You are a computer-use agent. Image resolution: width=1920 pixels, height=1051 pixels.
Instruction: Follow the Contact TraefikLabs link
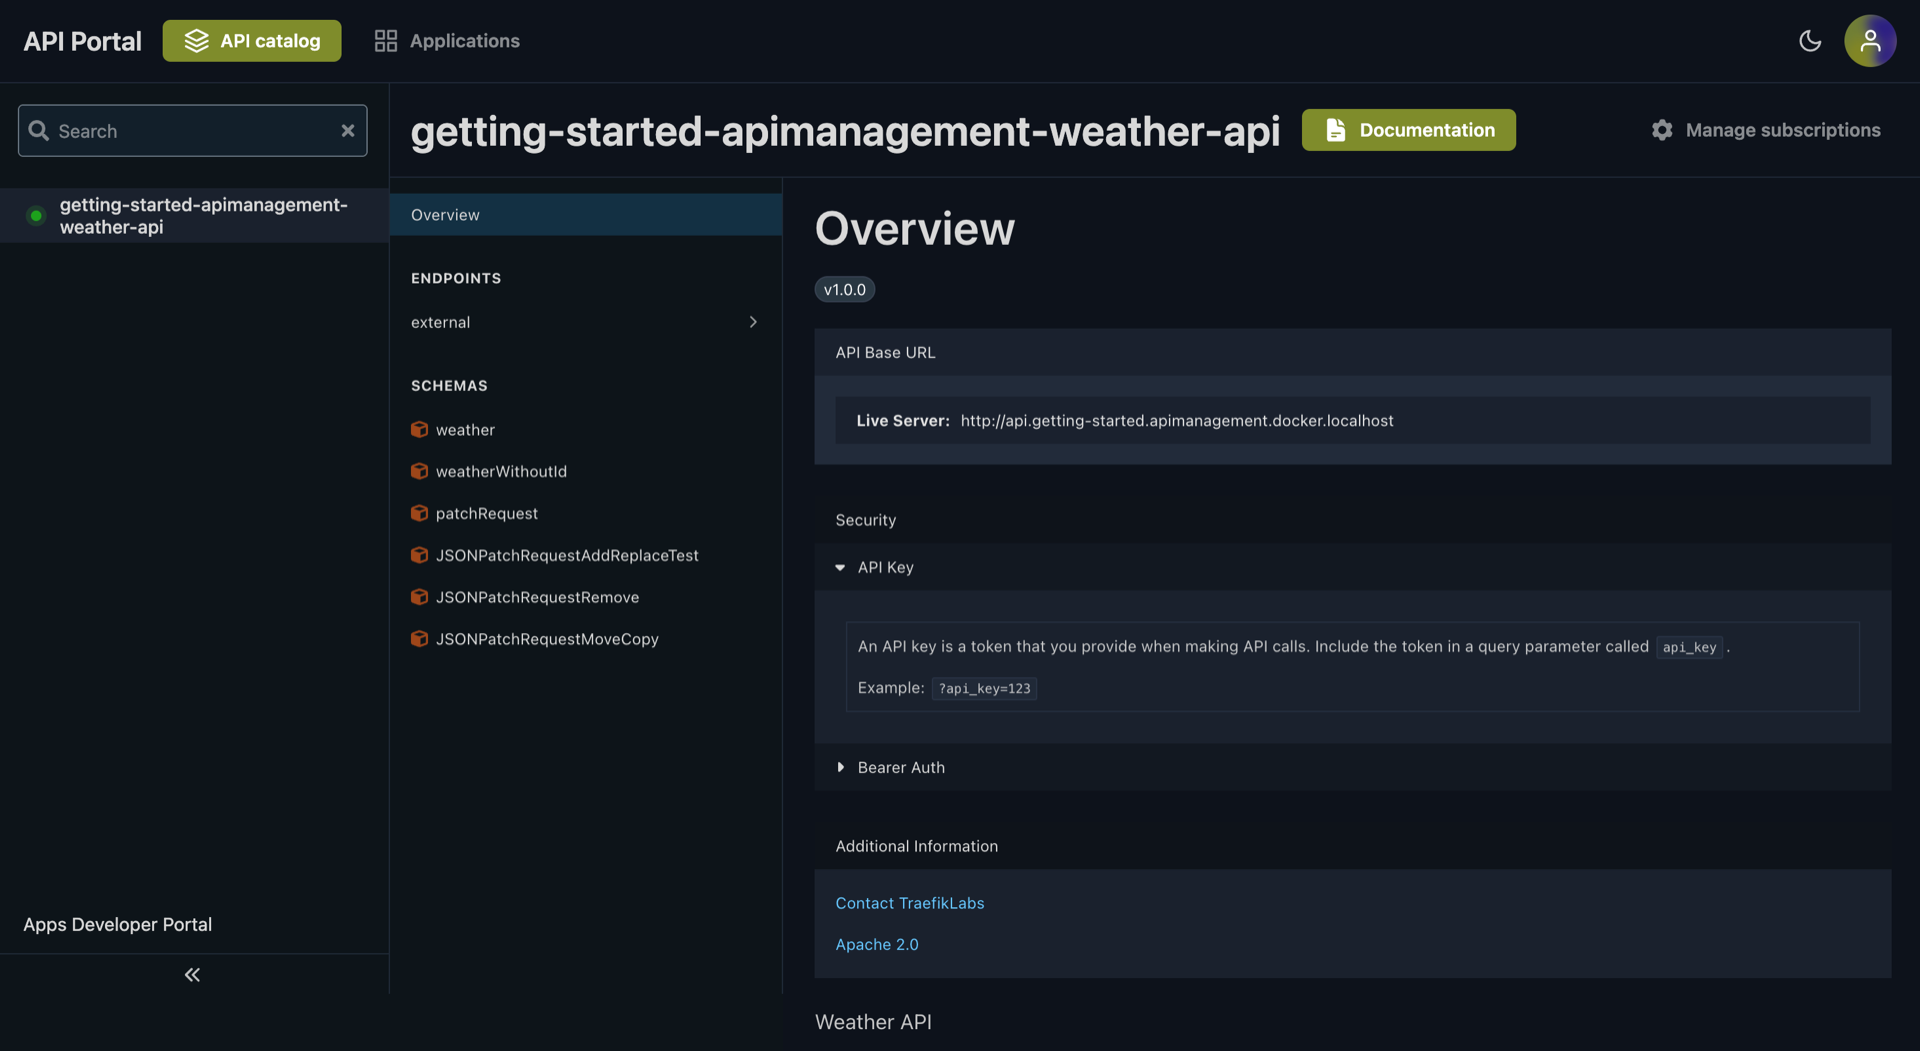tap(910, 903)
